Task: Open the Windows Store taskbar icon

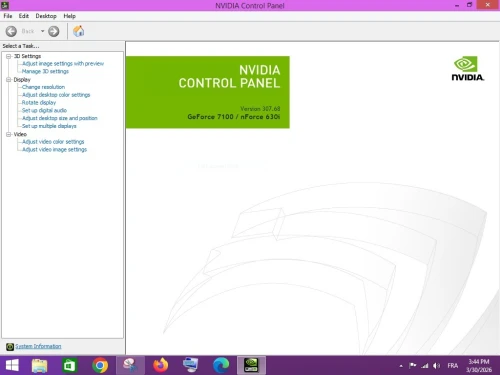Action: coord(70,365)
